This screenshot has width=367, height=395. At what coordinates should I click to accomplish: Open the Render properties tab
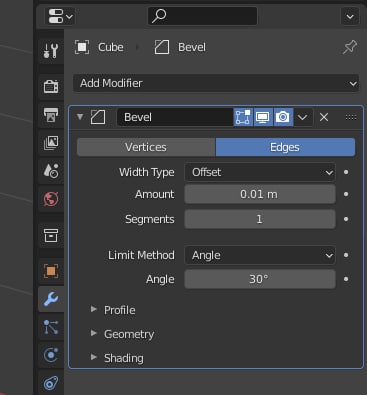click(51, 87)
